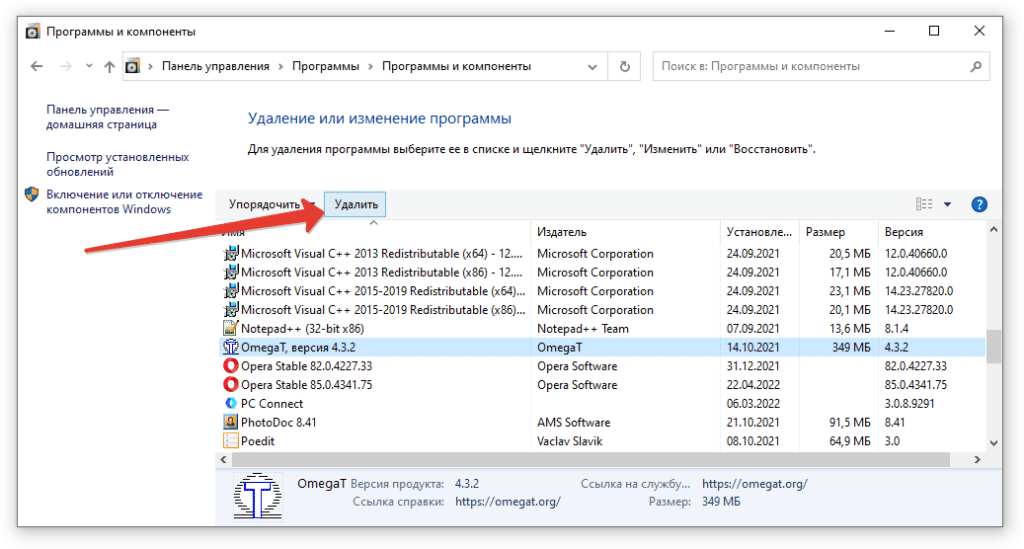1024x549 pixels.
Task: Select the PC Connect row name
Action: (x=272, y=403)
